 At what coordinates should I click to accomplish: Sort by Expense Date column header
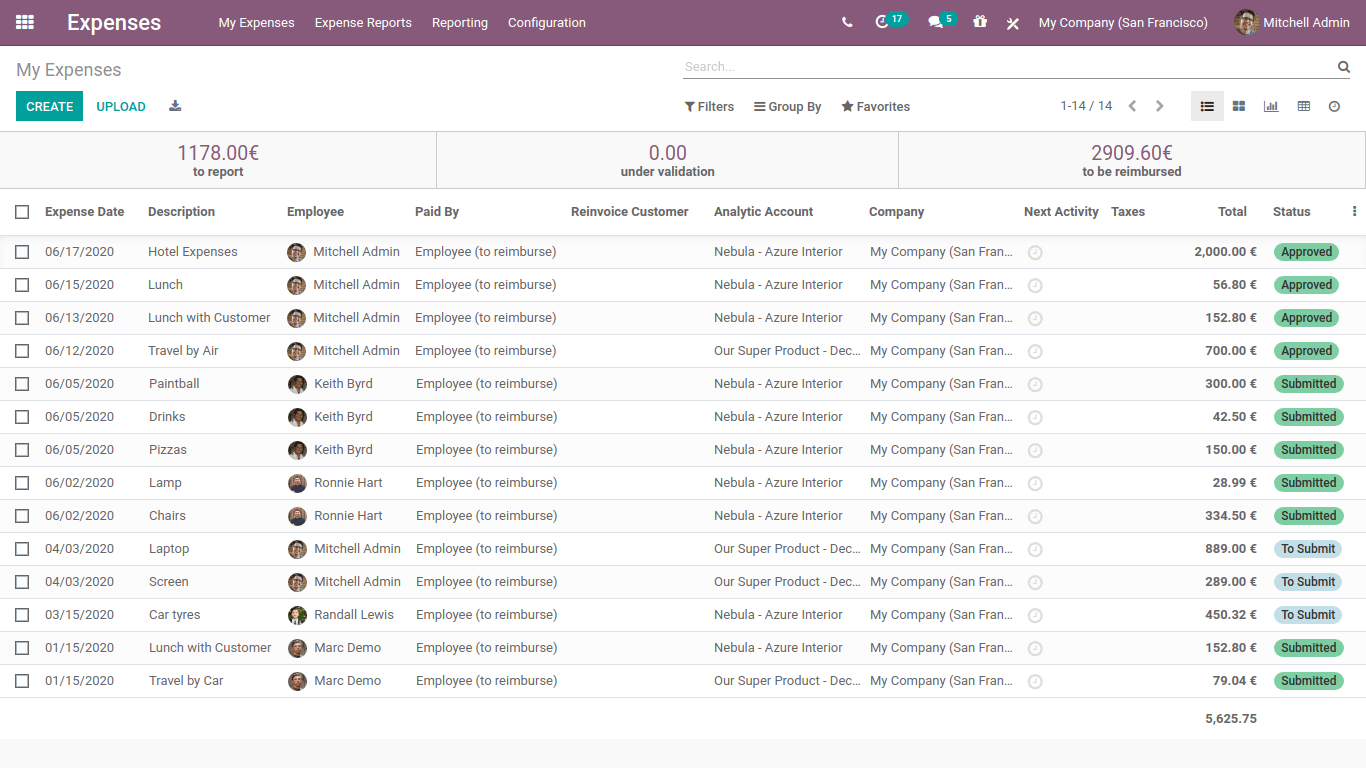click(85, 212)
